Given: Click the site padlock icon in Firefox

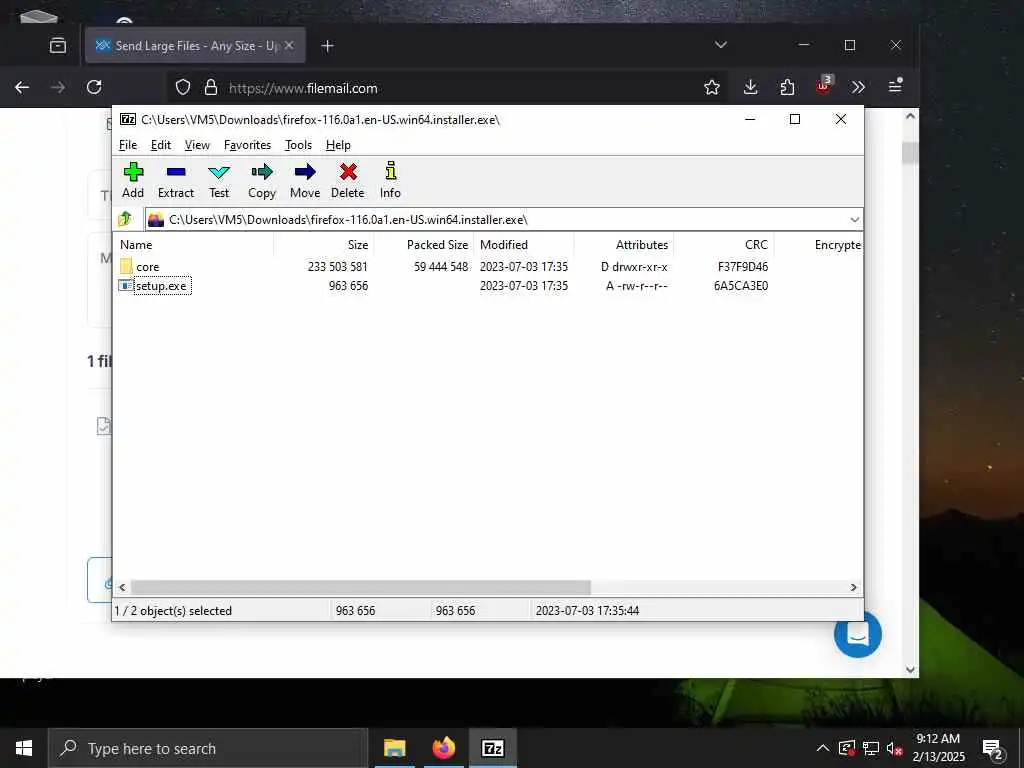Looking at the screenshot, I should click(x=210, y=88).
